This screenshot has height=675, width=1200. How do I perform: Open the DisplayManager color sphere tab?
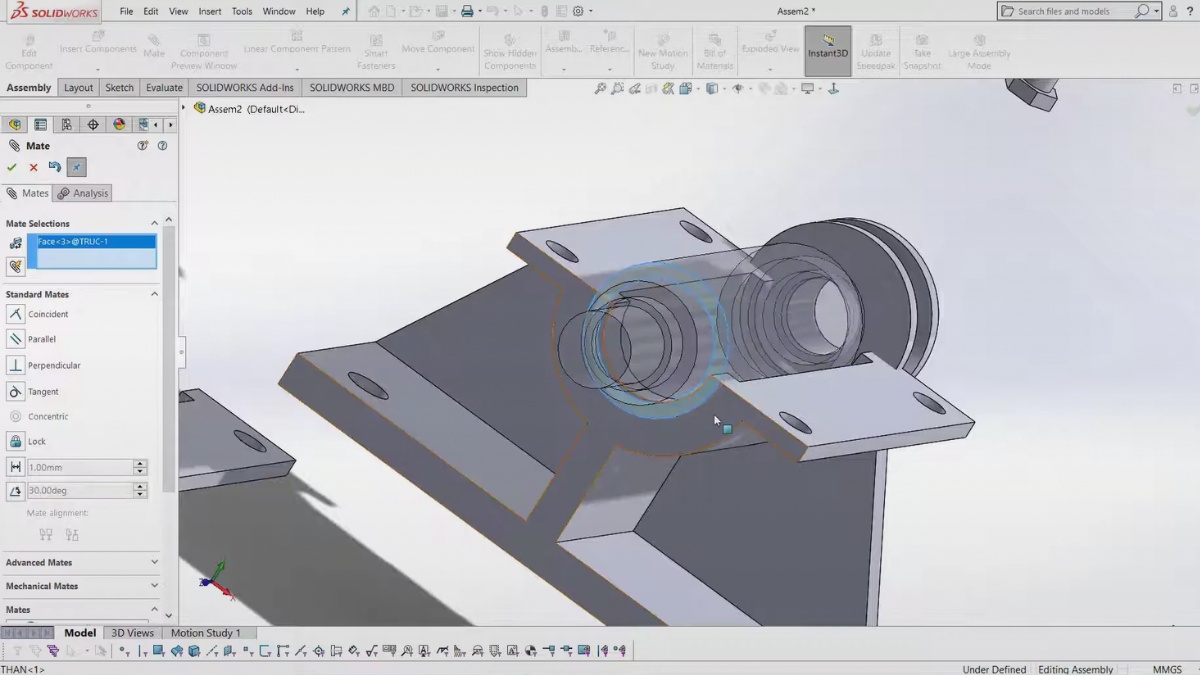click(x=119, y=125)
